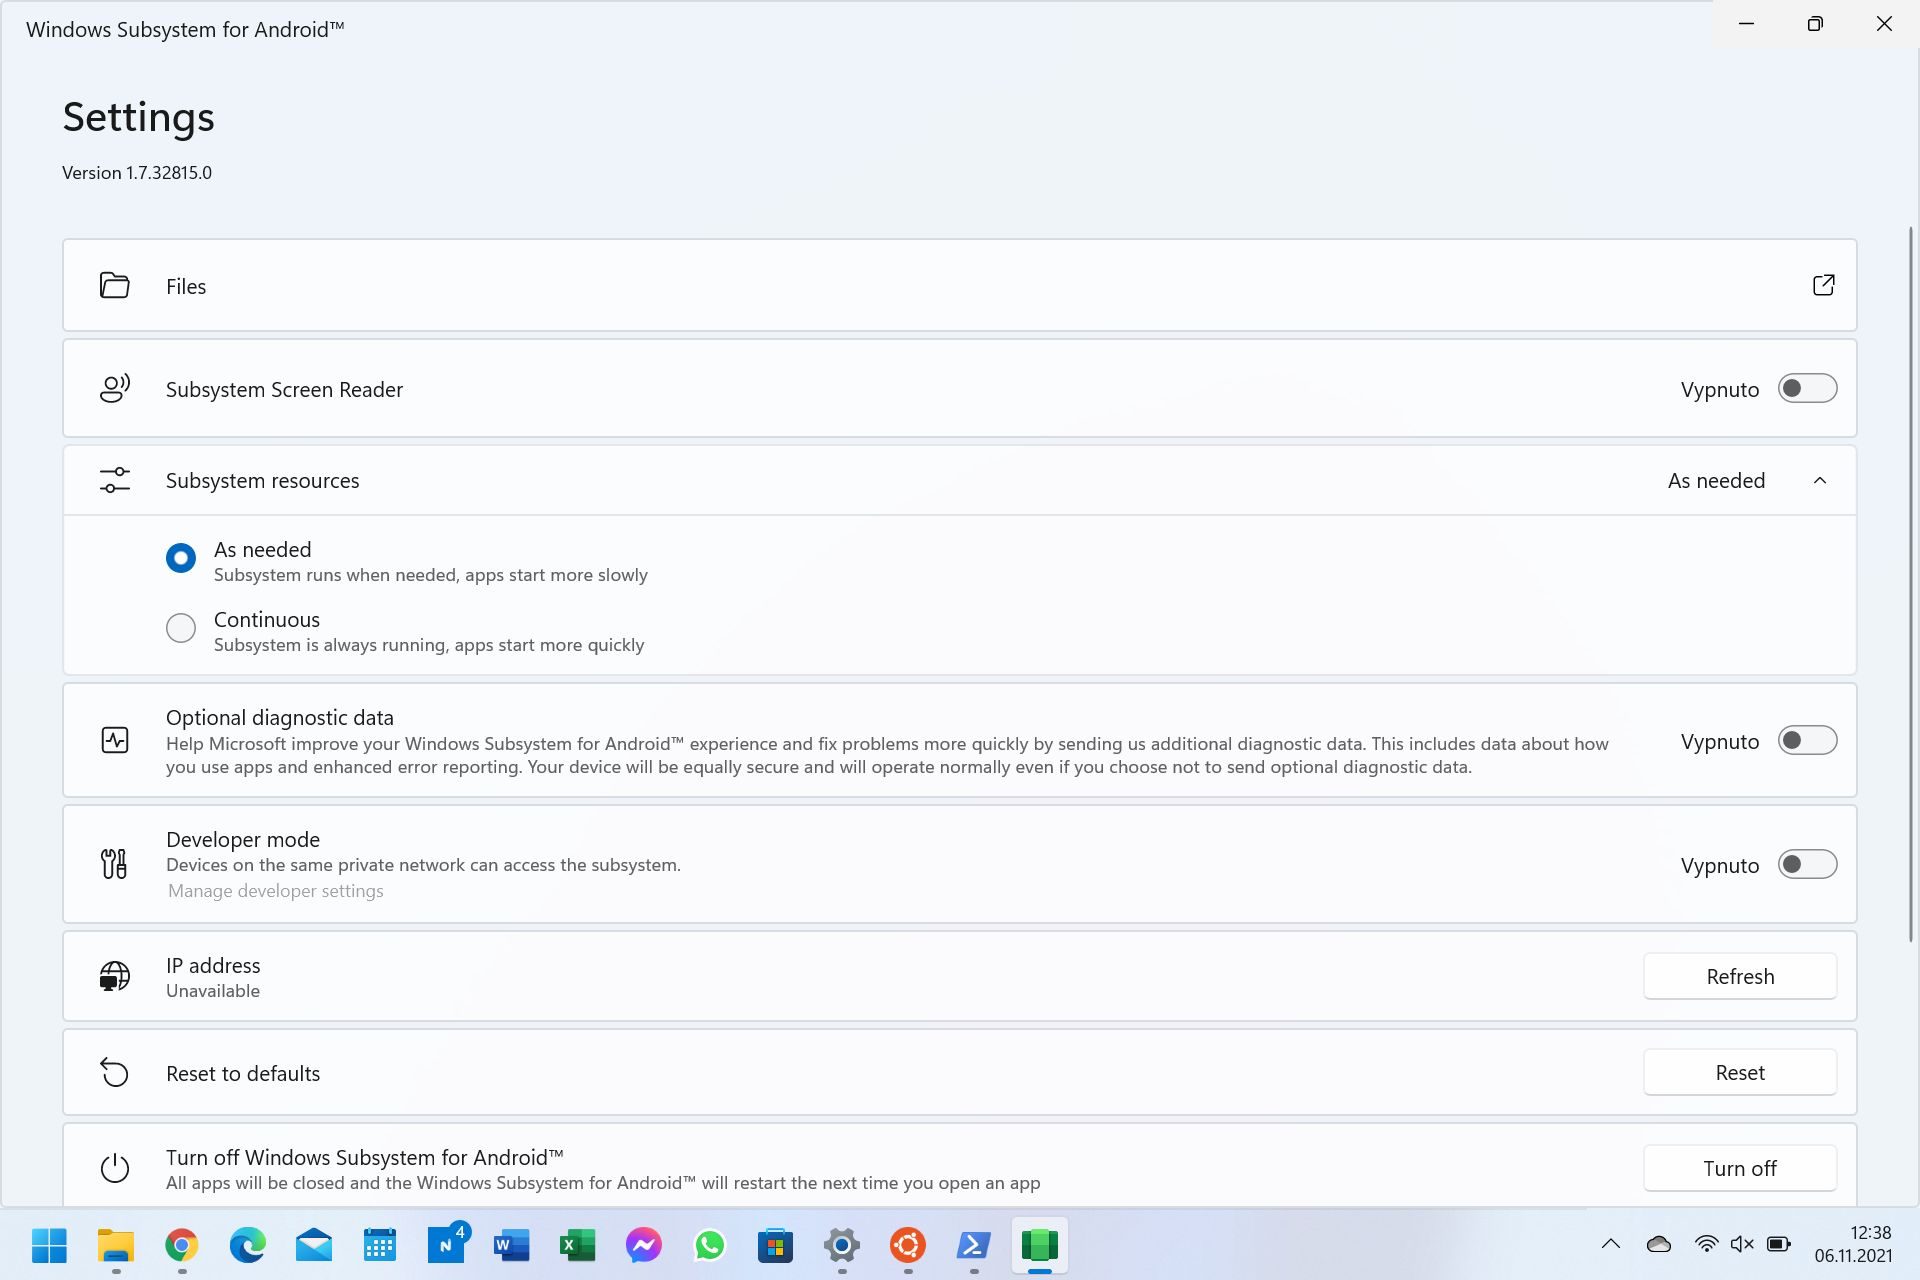Click the Reset button

coord(1740,1072)
